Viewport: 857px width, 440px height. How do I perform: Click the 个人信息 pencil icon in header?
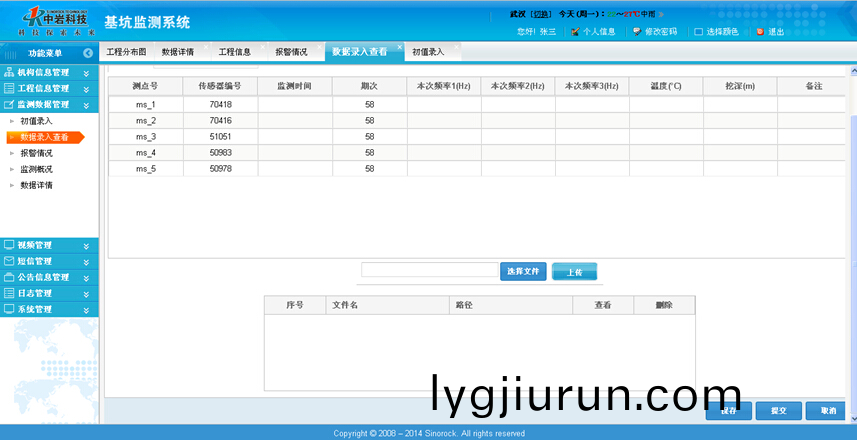575,32
